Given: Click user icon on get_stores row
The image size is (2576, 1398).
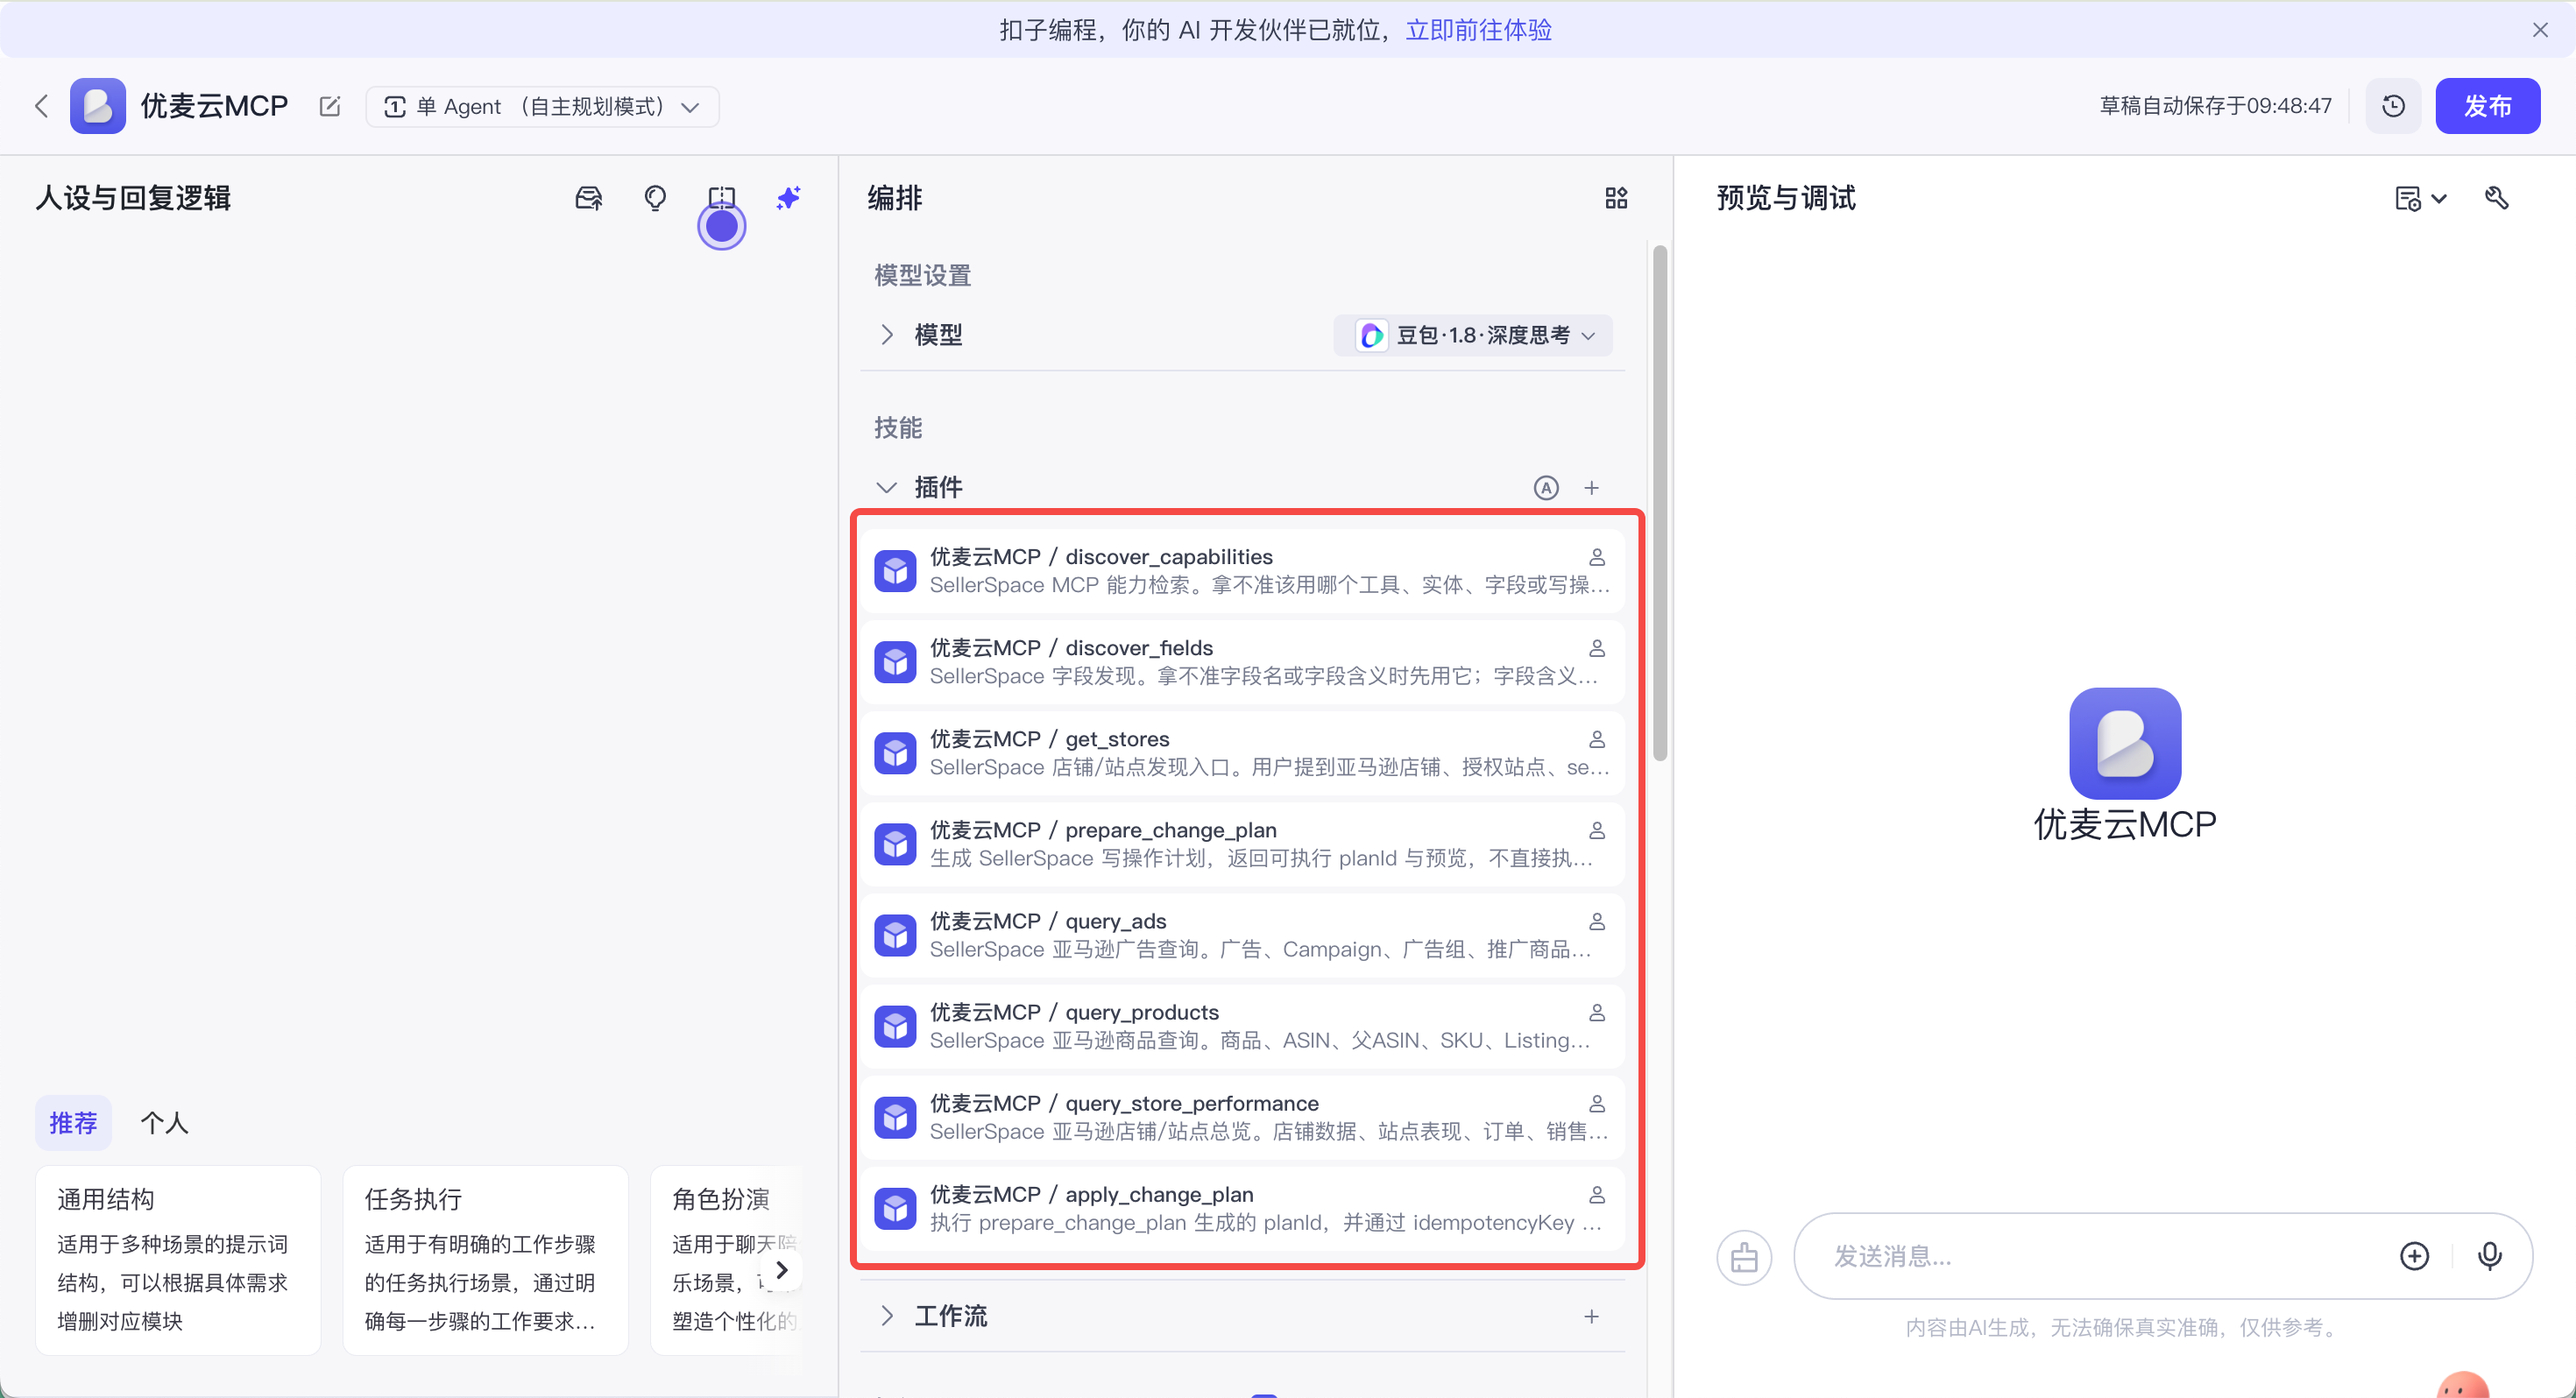Looking at the screenshot, I should 1597,739.
